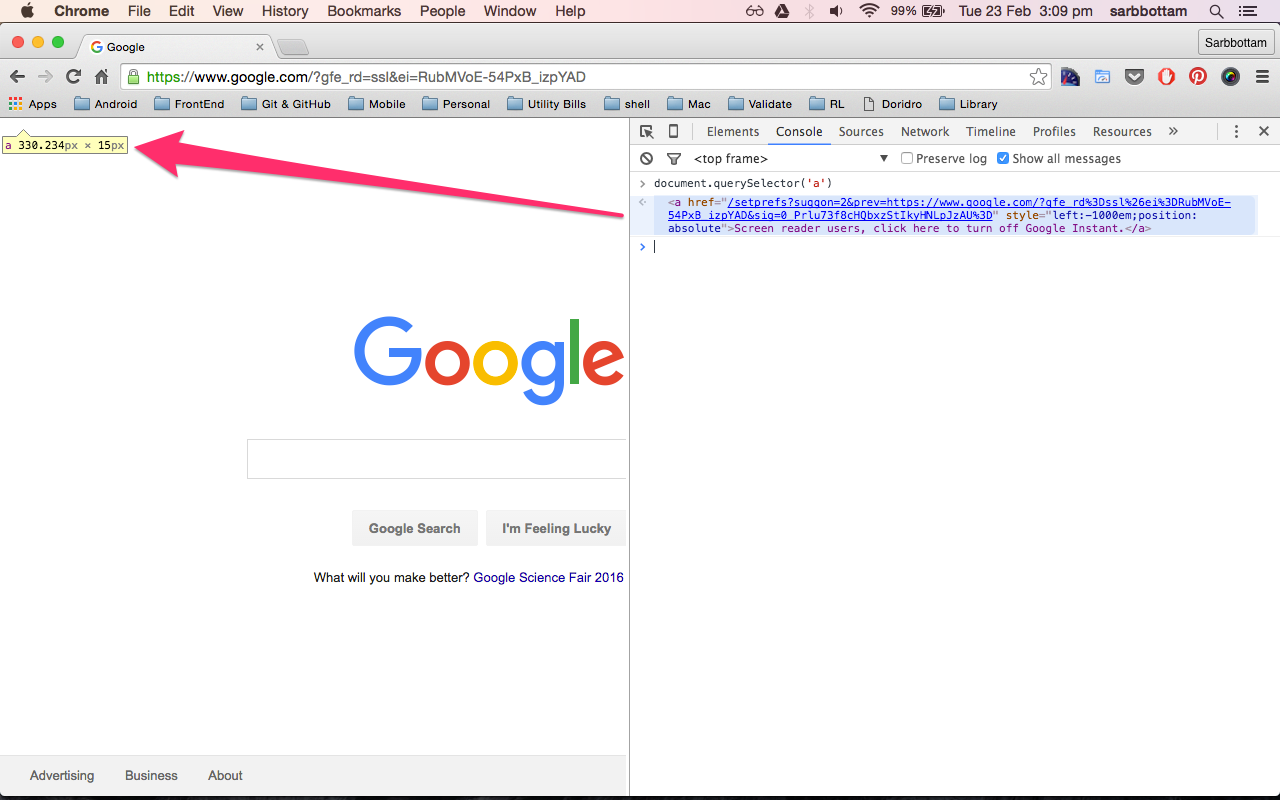
Task: Open the glasses menu bar icon
Action: [x=755, y=11]
